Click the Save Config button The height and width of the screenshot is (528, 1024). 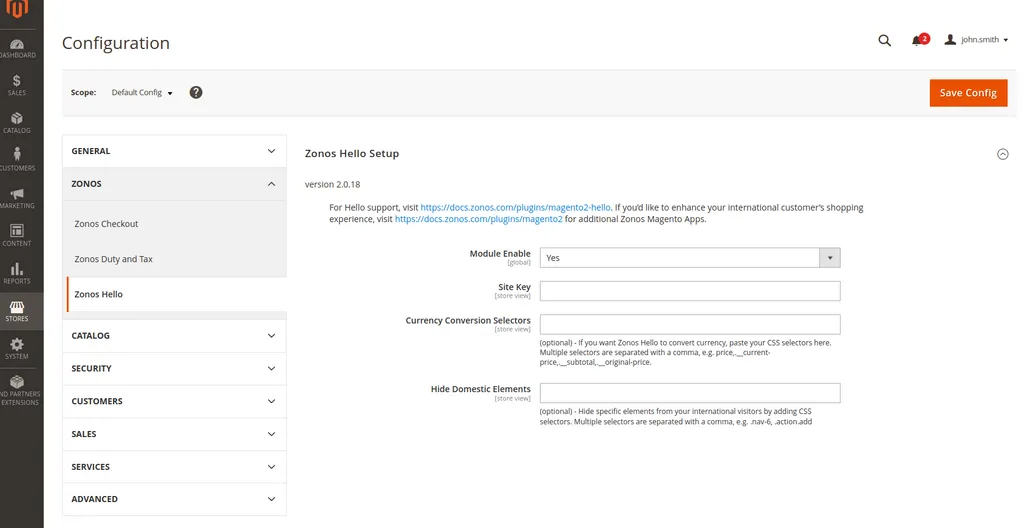(x=968, y=93)
